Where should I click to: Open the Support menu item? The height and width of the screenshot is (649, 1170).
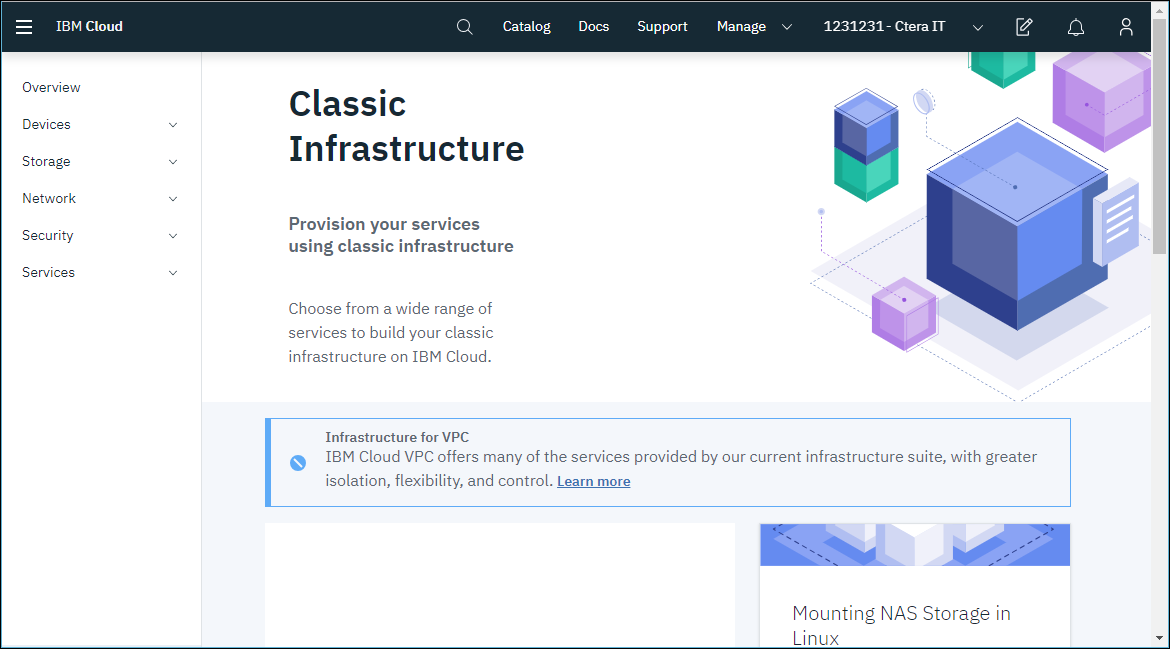(662, 26)
